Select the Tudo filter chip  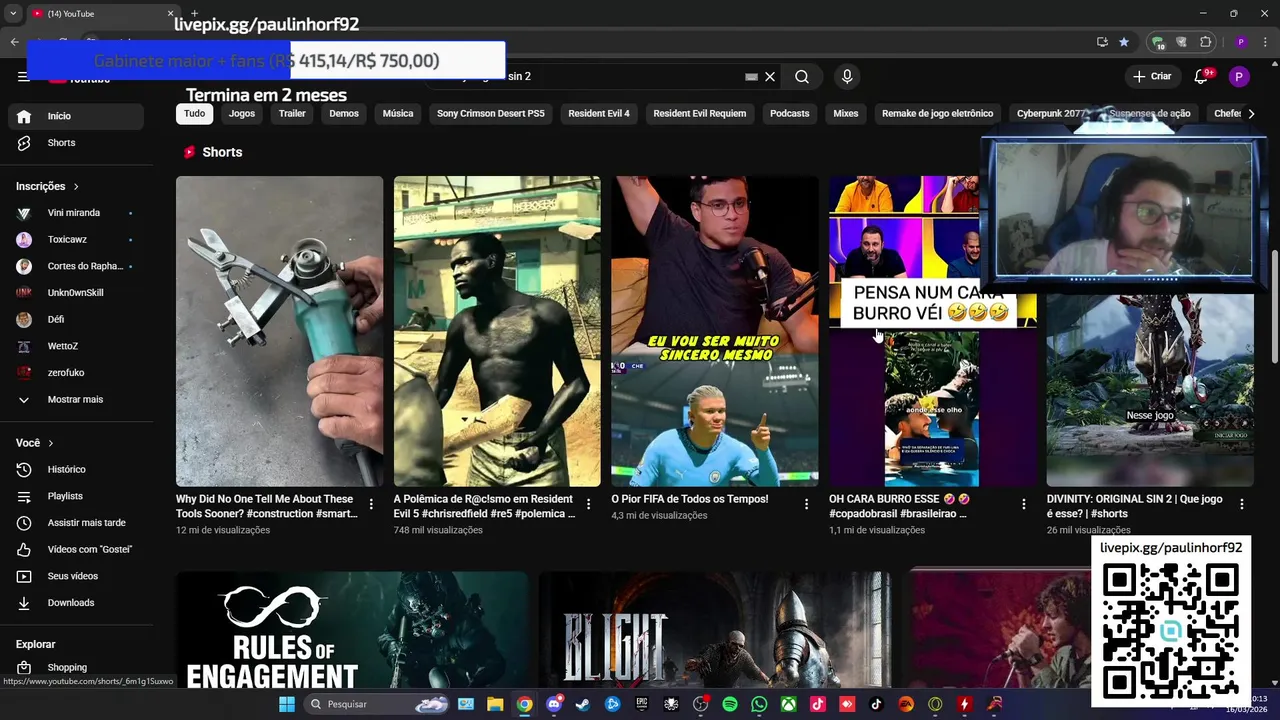point(194,114)
